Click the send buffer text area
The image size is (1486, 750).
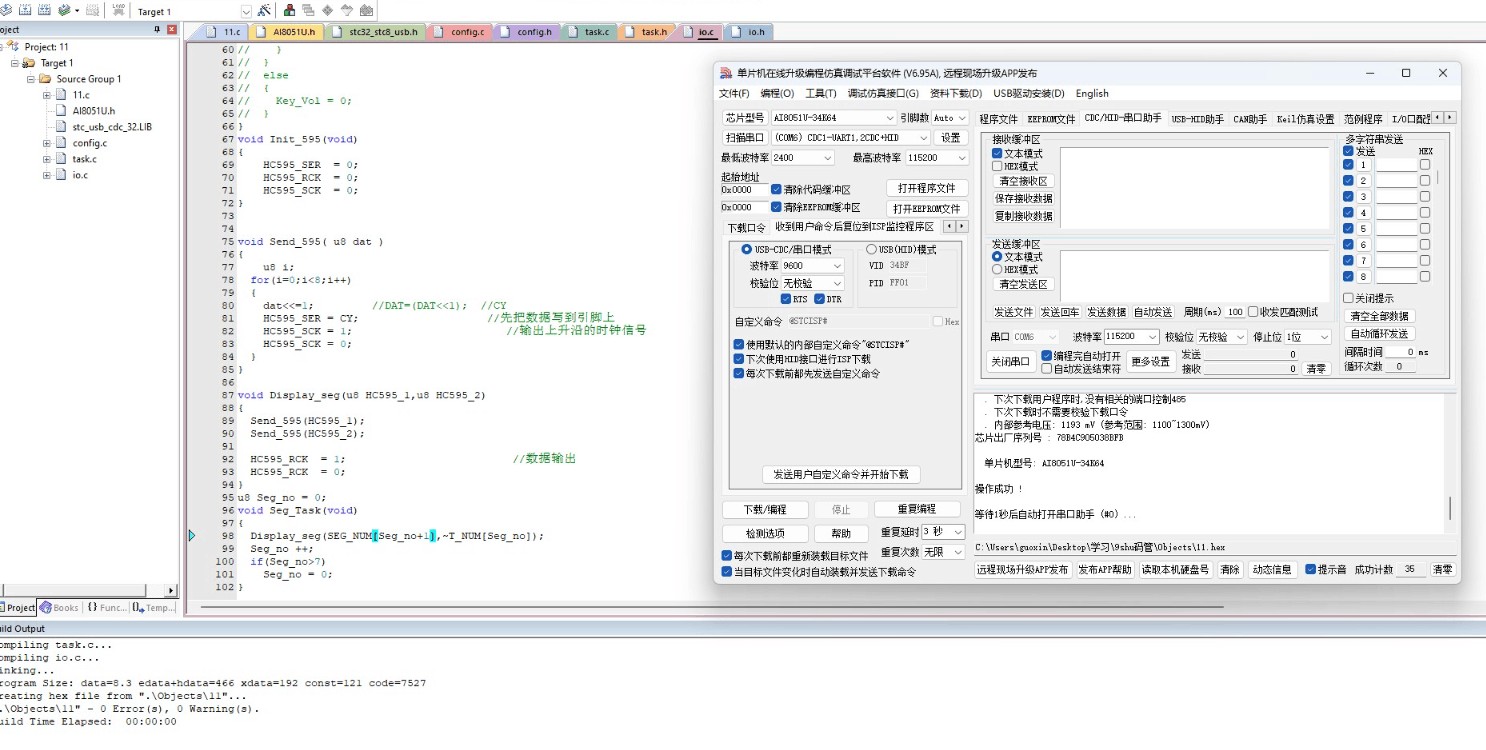(1195, 275)
